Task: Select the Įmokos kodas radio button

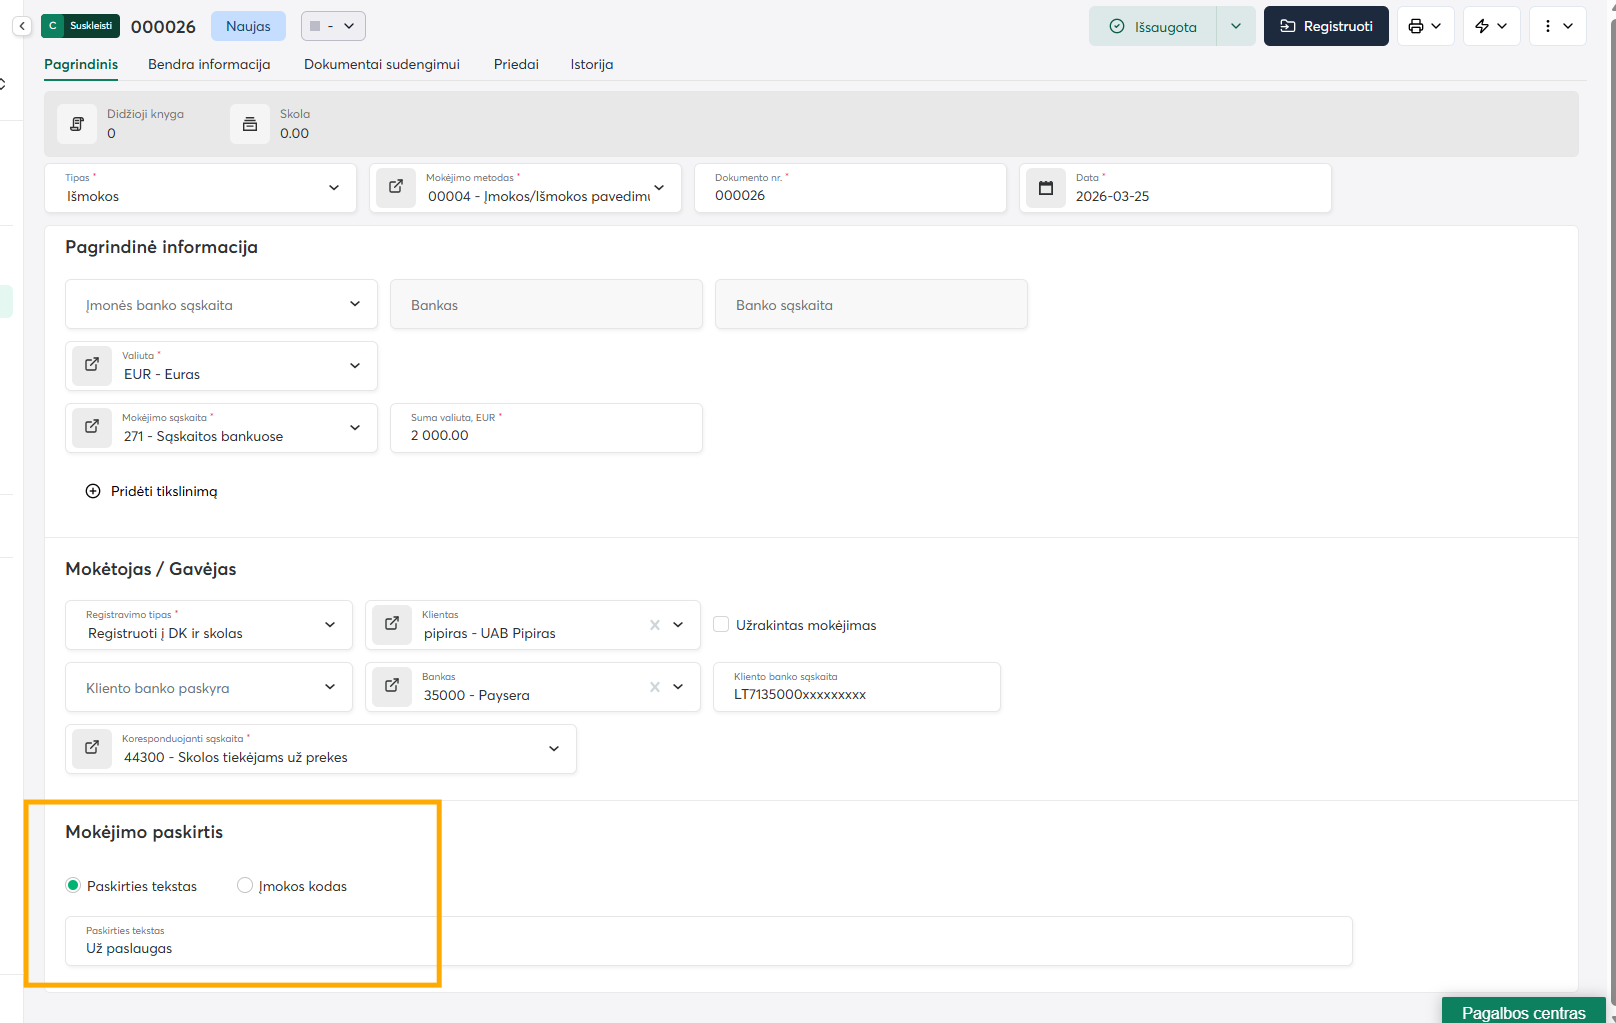Action: tap(245, 886)
